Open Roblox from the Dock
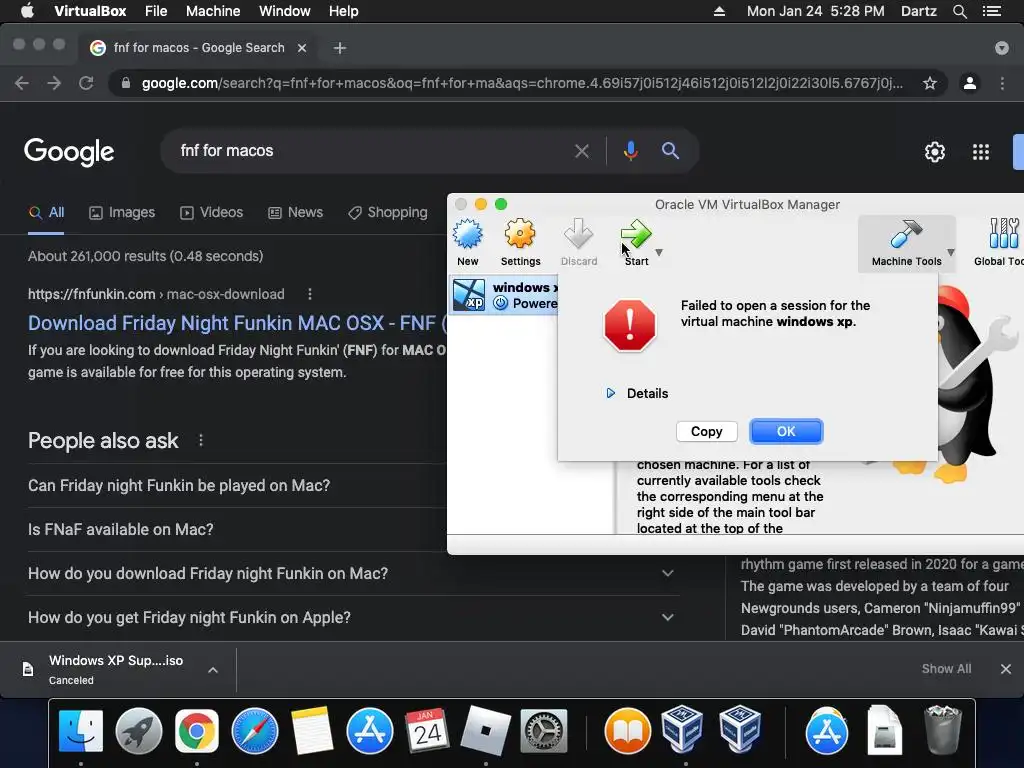Image resolution: width=1024 pixels, height=768 pixels. tap(485, 731)
